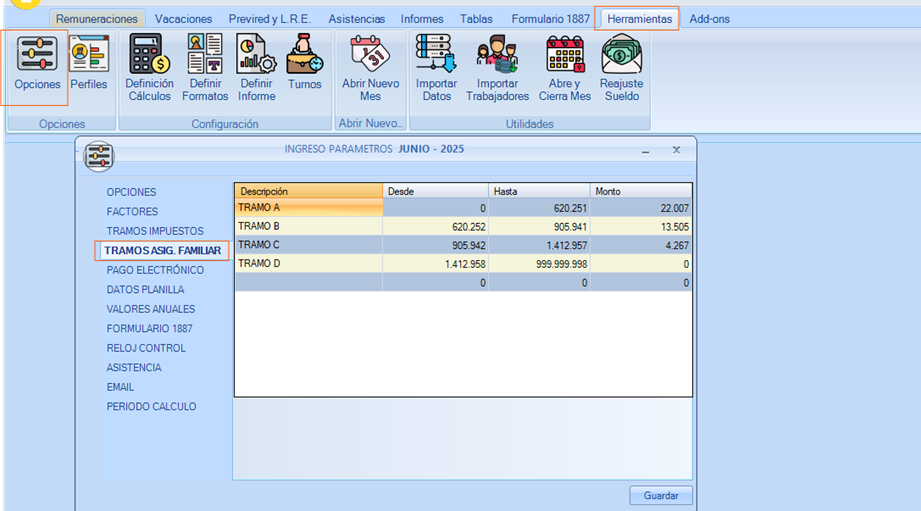
Task: Select TRAMOS IMPUESTOS in the sidebar
Action: click(154, 231)
